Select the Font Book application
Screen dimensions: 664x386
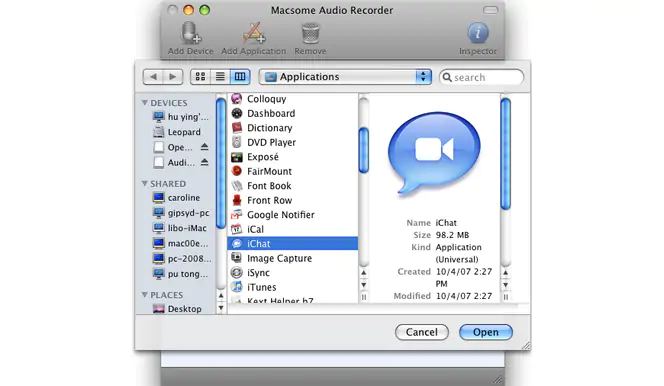click(x=293, y=186)
